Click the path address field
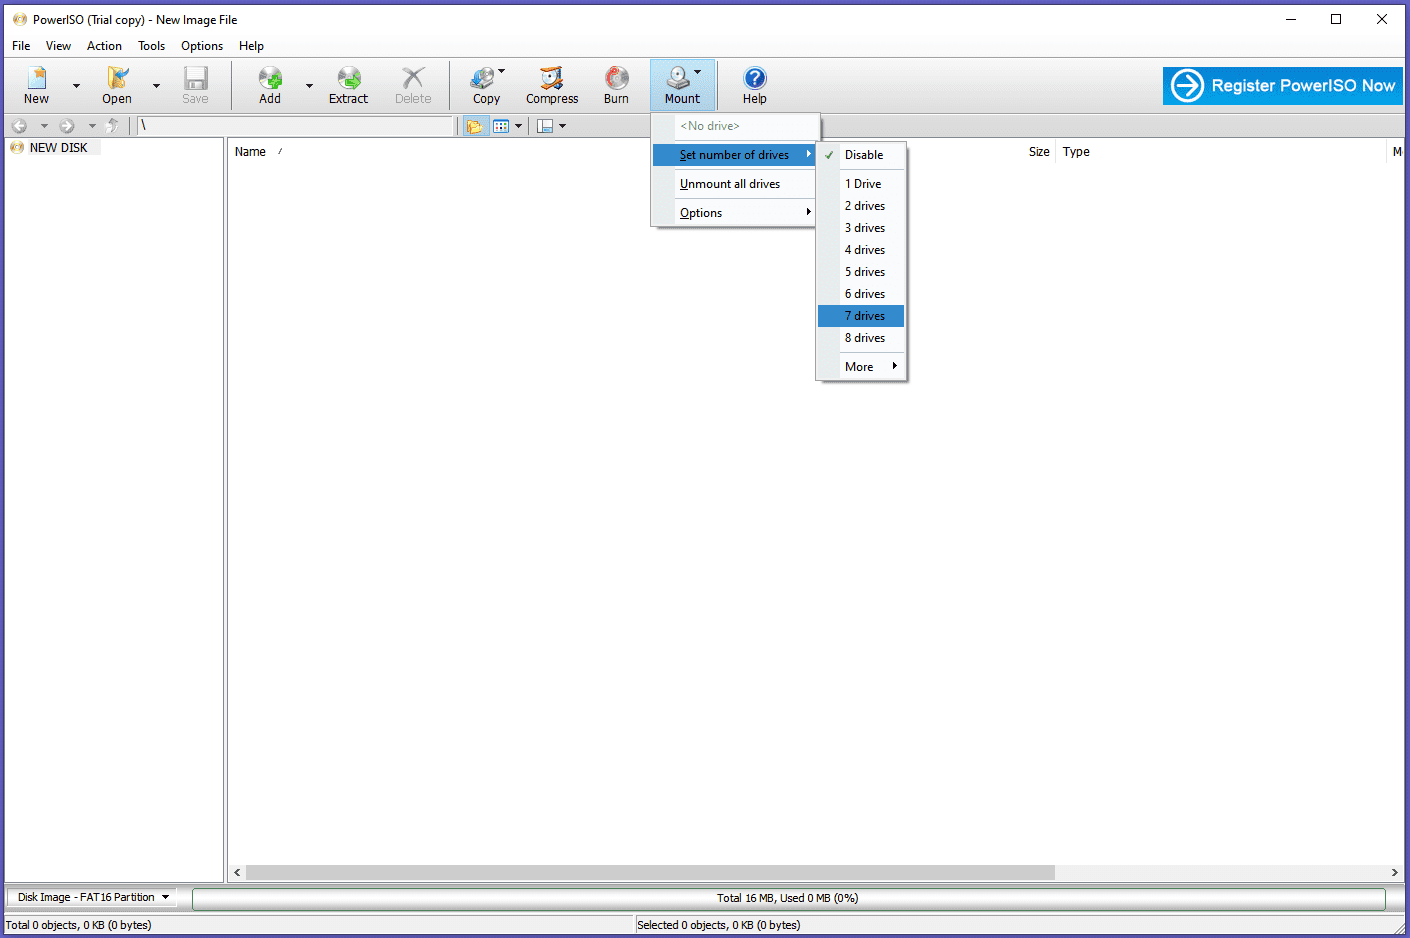This screenshot has width=1410, height=938. pos(296,126)
